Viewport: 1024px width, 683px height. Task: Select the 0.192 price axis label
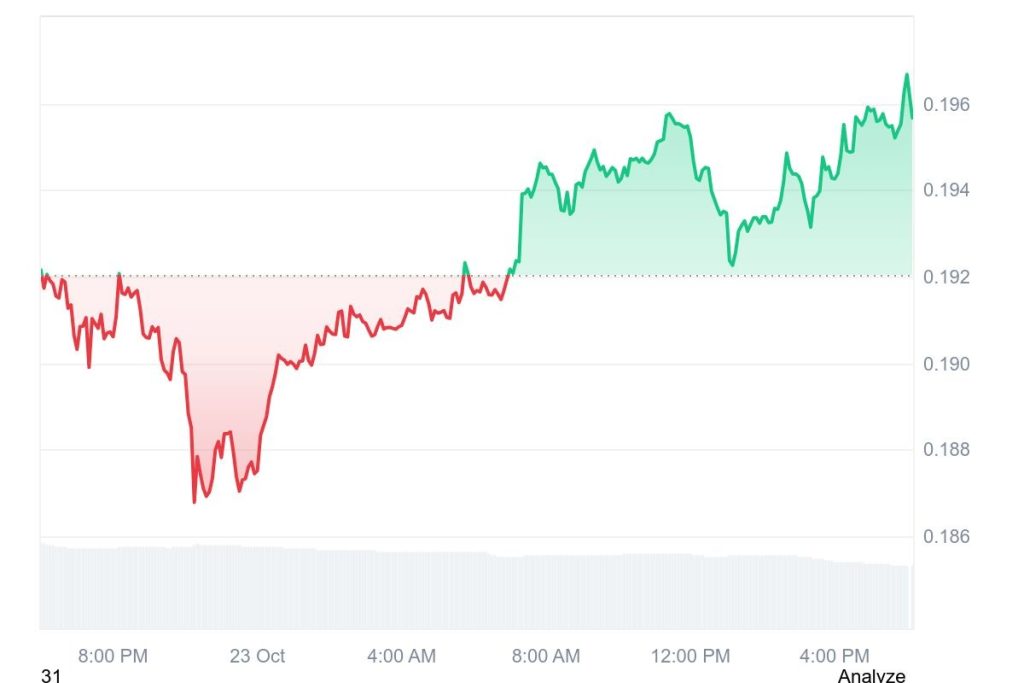945,277
